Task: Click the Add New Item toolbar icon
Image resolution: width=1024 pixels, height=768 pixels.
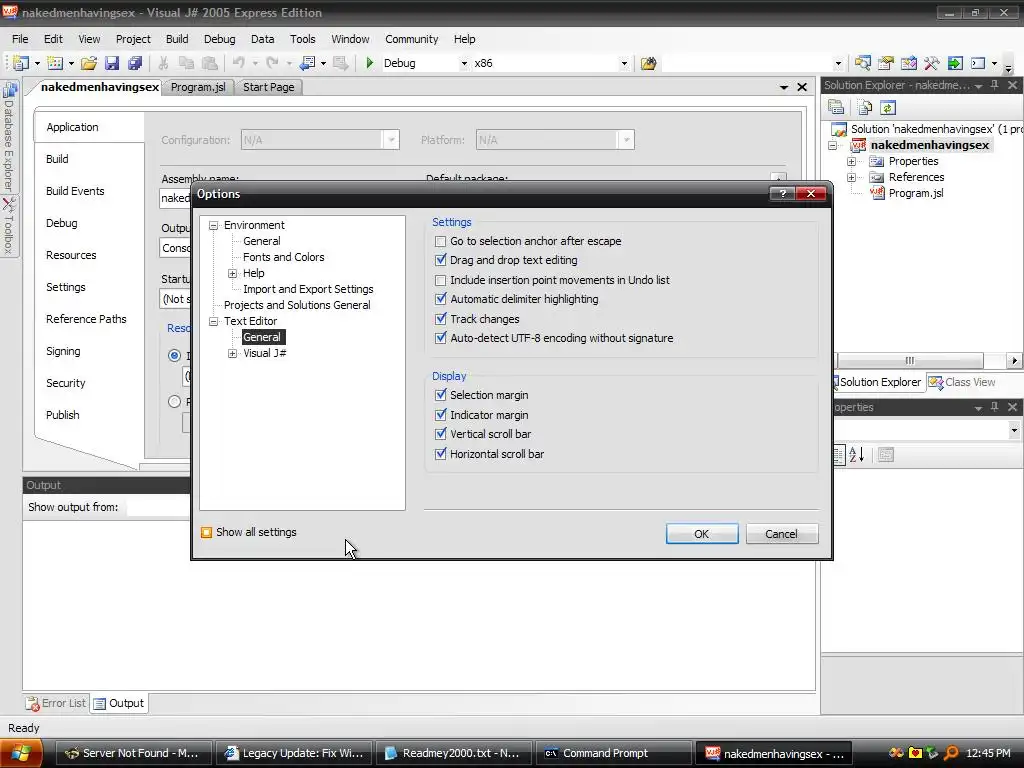Action: tap(56, 63)
